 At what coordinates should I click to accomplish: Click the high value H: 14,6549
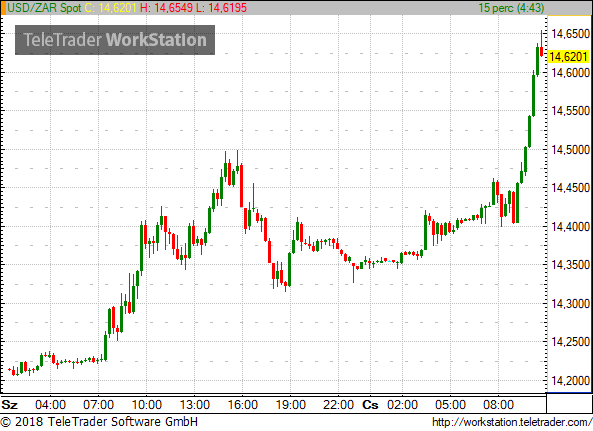coord(166,8)
